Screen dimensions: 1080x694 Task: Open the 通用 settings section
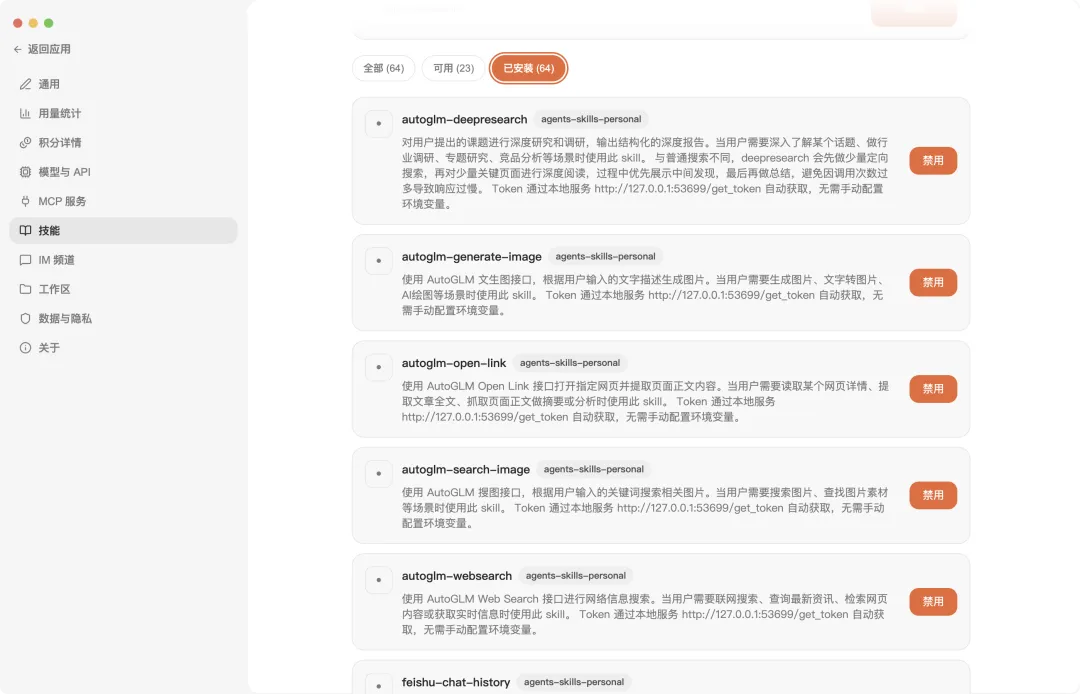pos(123,84)
